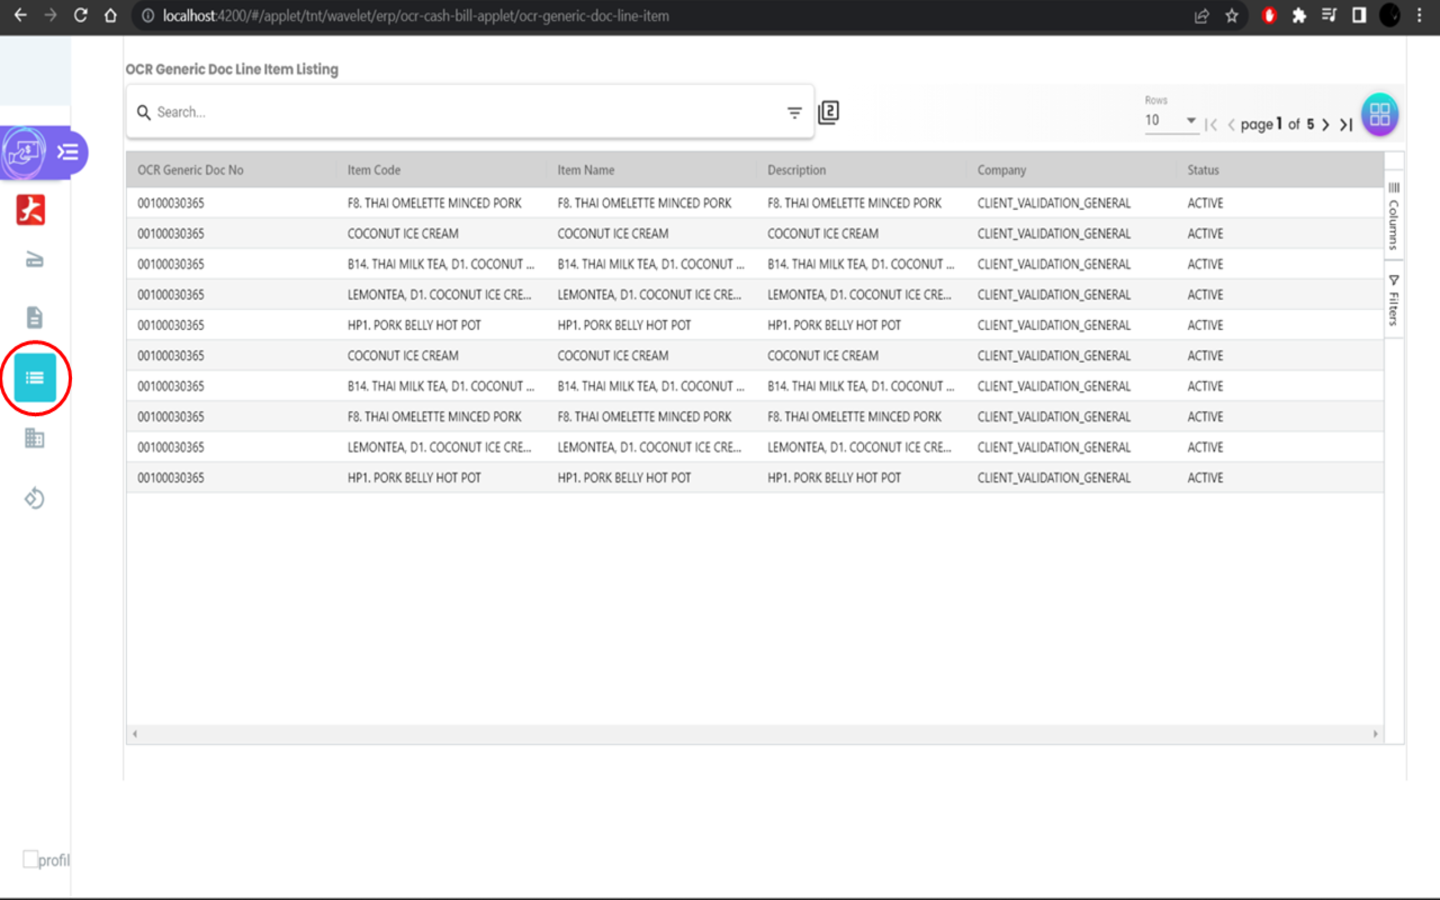Go forward in browser history
The height and width of the screenshot is (900, 1440).
coord(50,16)
